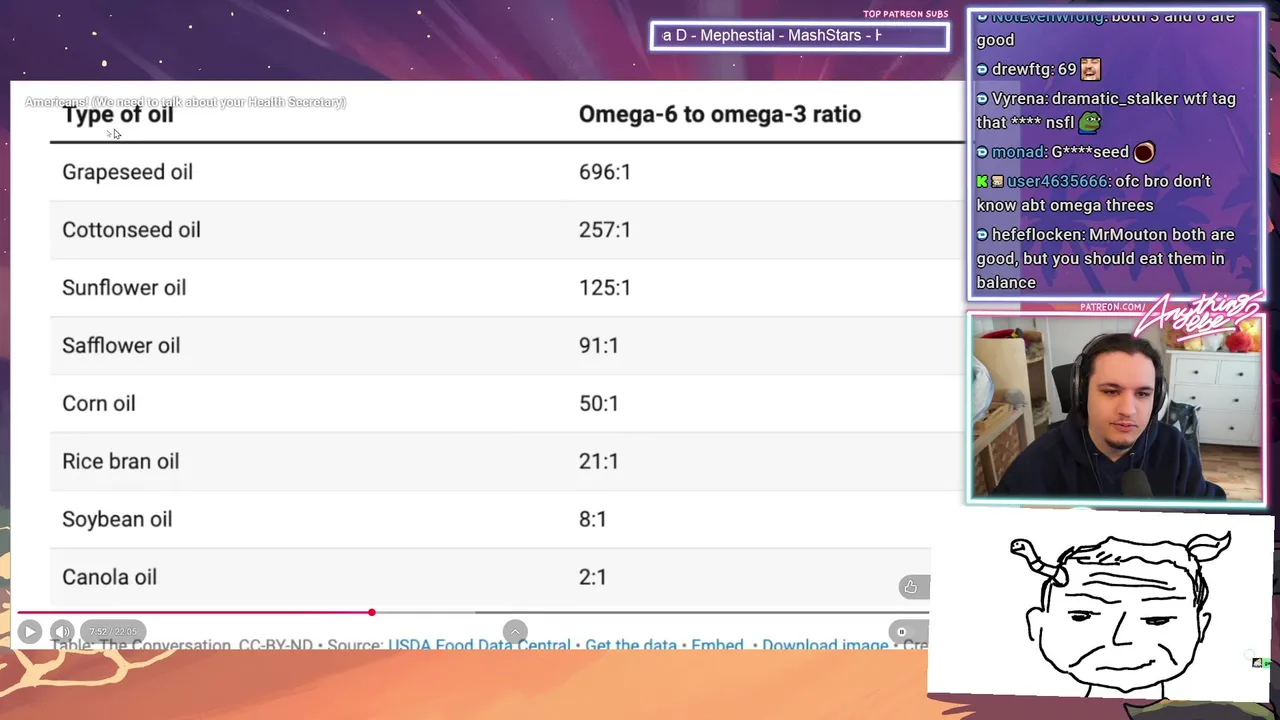Screen dimensions: 1280x720
Task: Click the '21:1' ratio value
Action: (598, 462)
